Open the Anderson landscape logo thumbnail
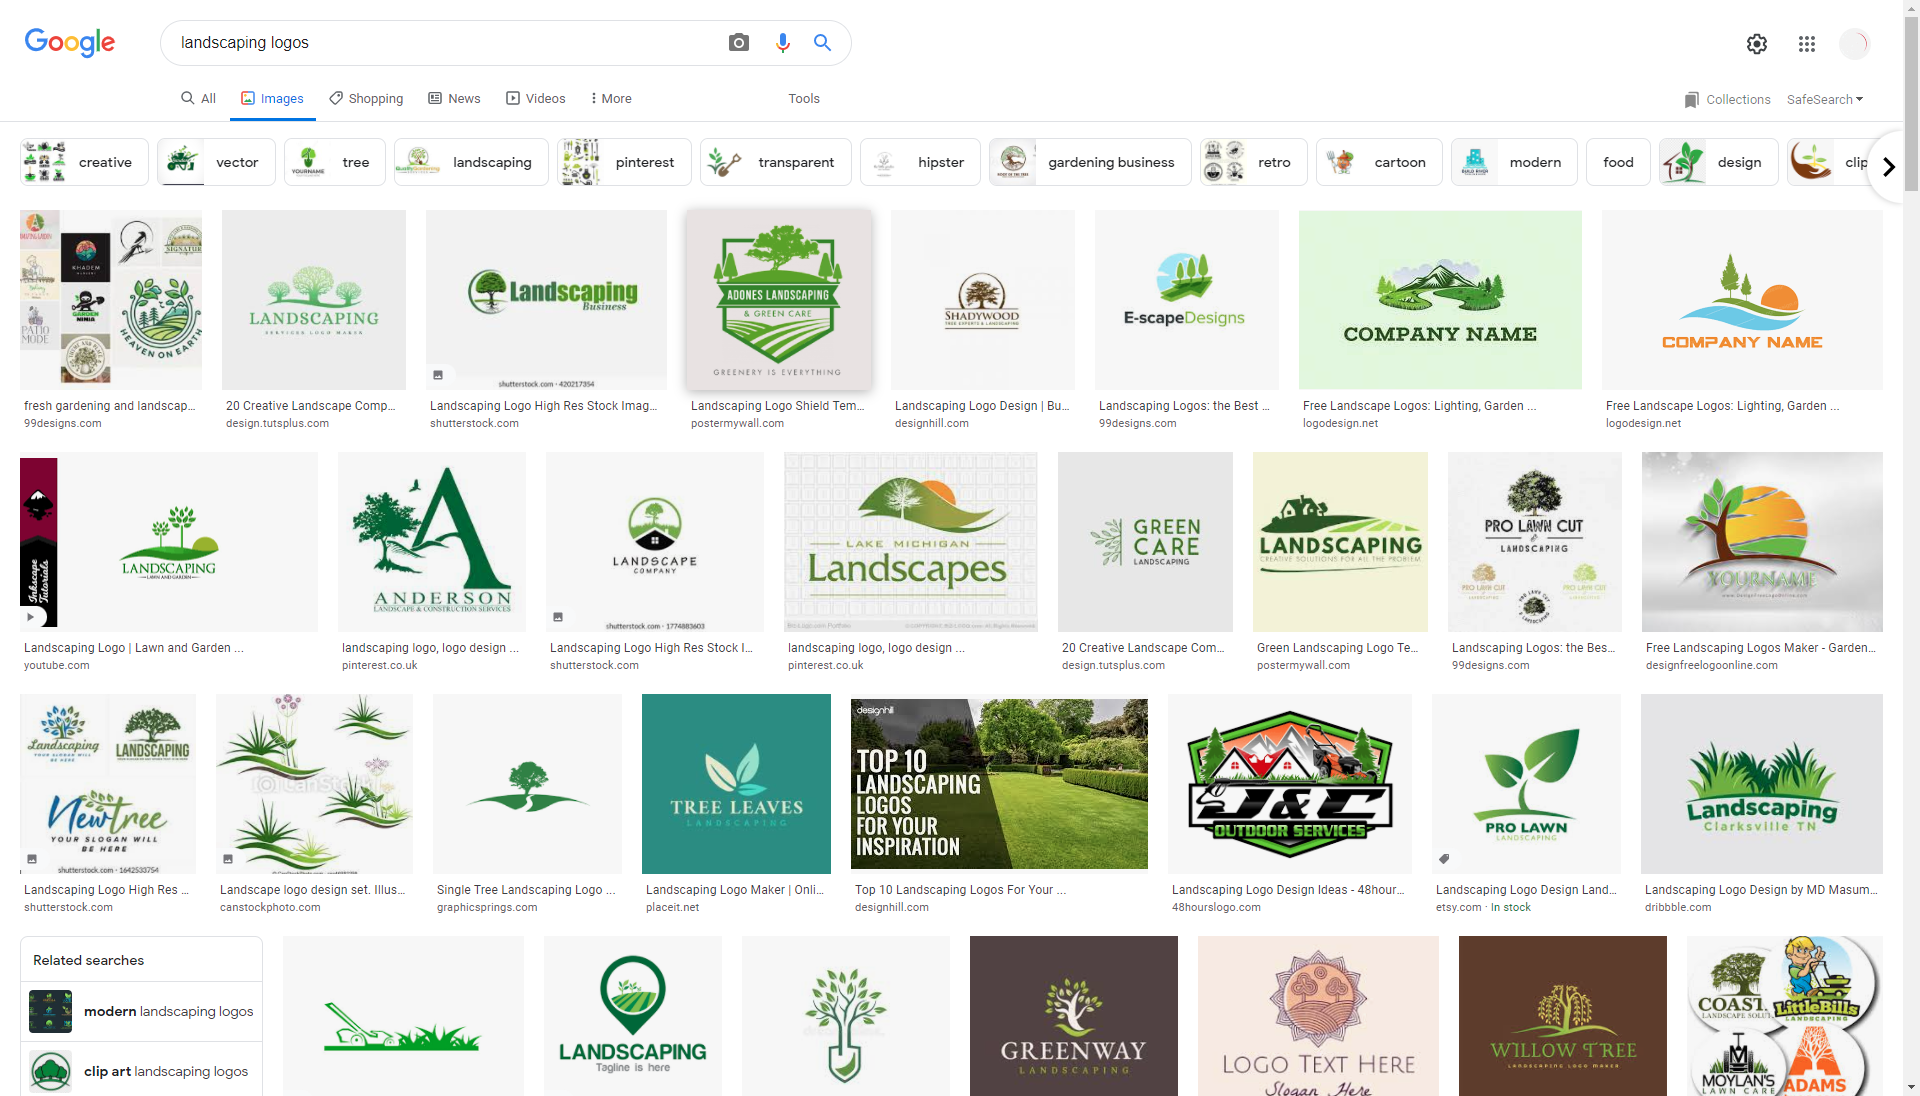Screen dimensions: 1920x1096 click(432, 541)
